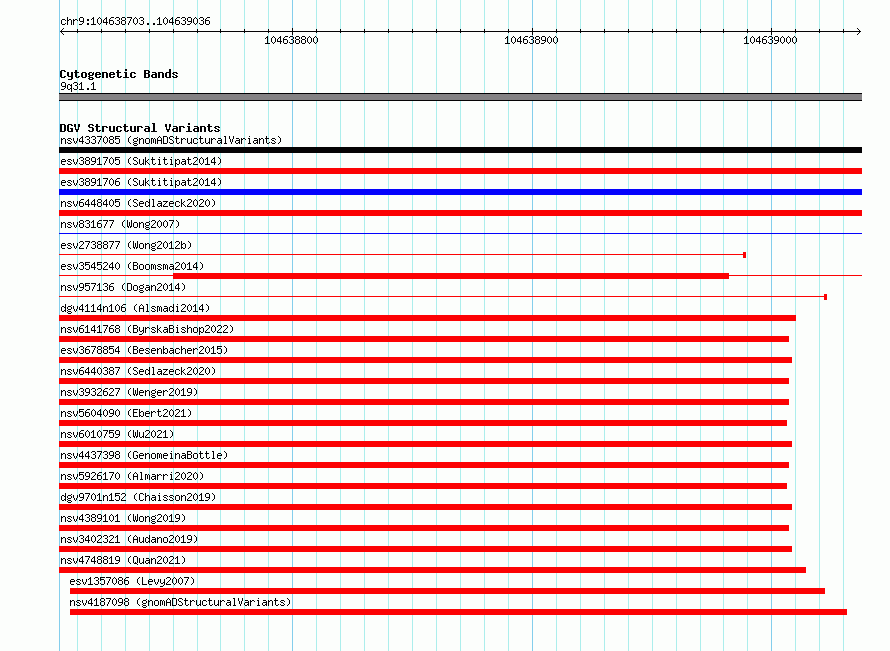Click the red esv3891705 variant bar

460,171
